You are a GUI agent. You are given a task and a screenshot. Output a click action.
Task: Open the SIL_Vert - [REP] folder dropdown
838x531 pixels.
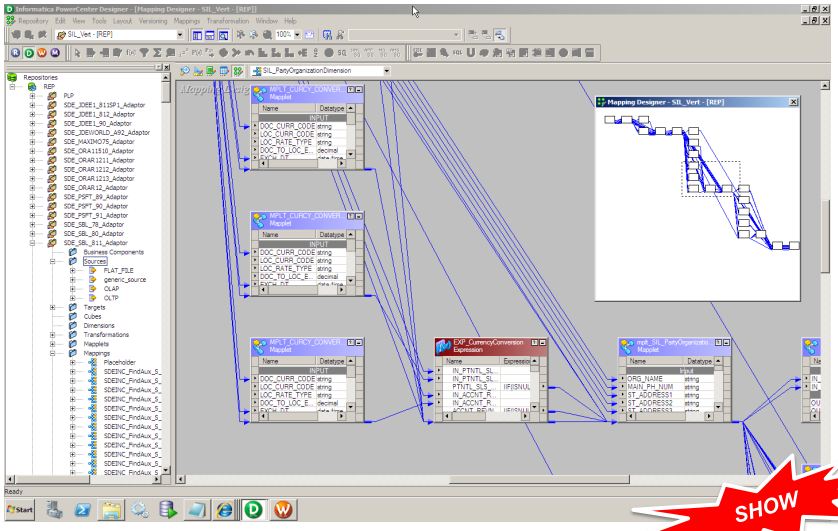point(180,35)
